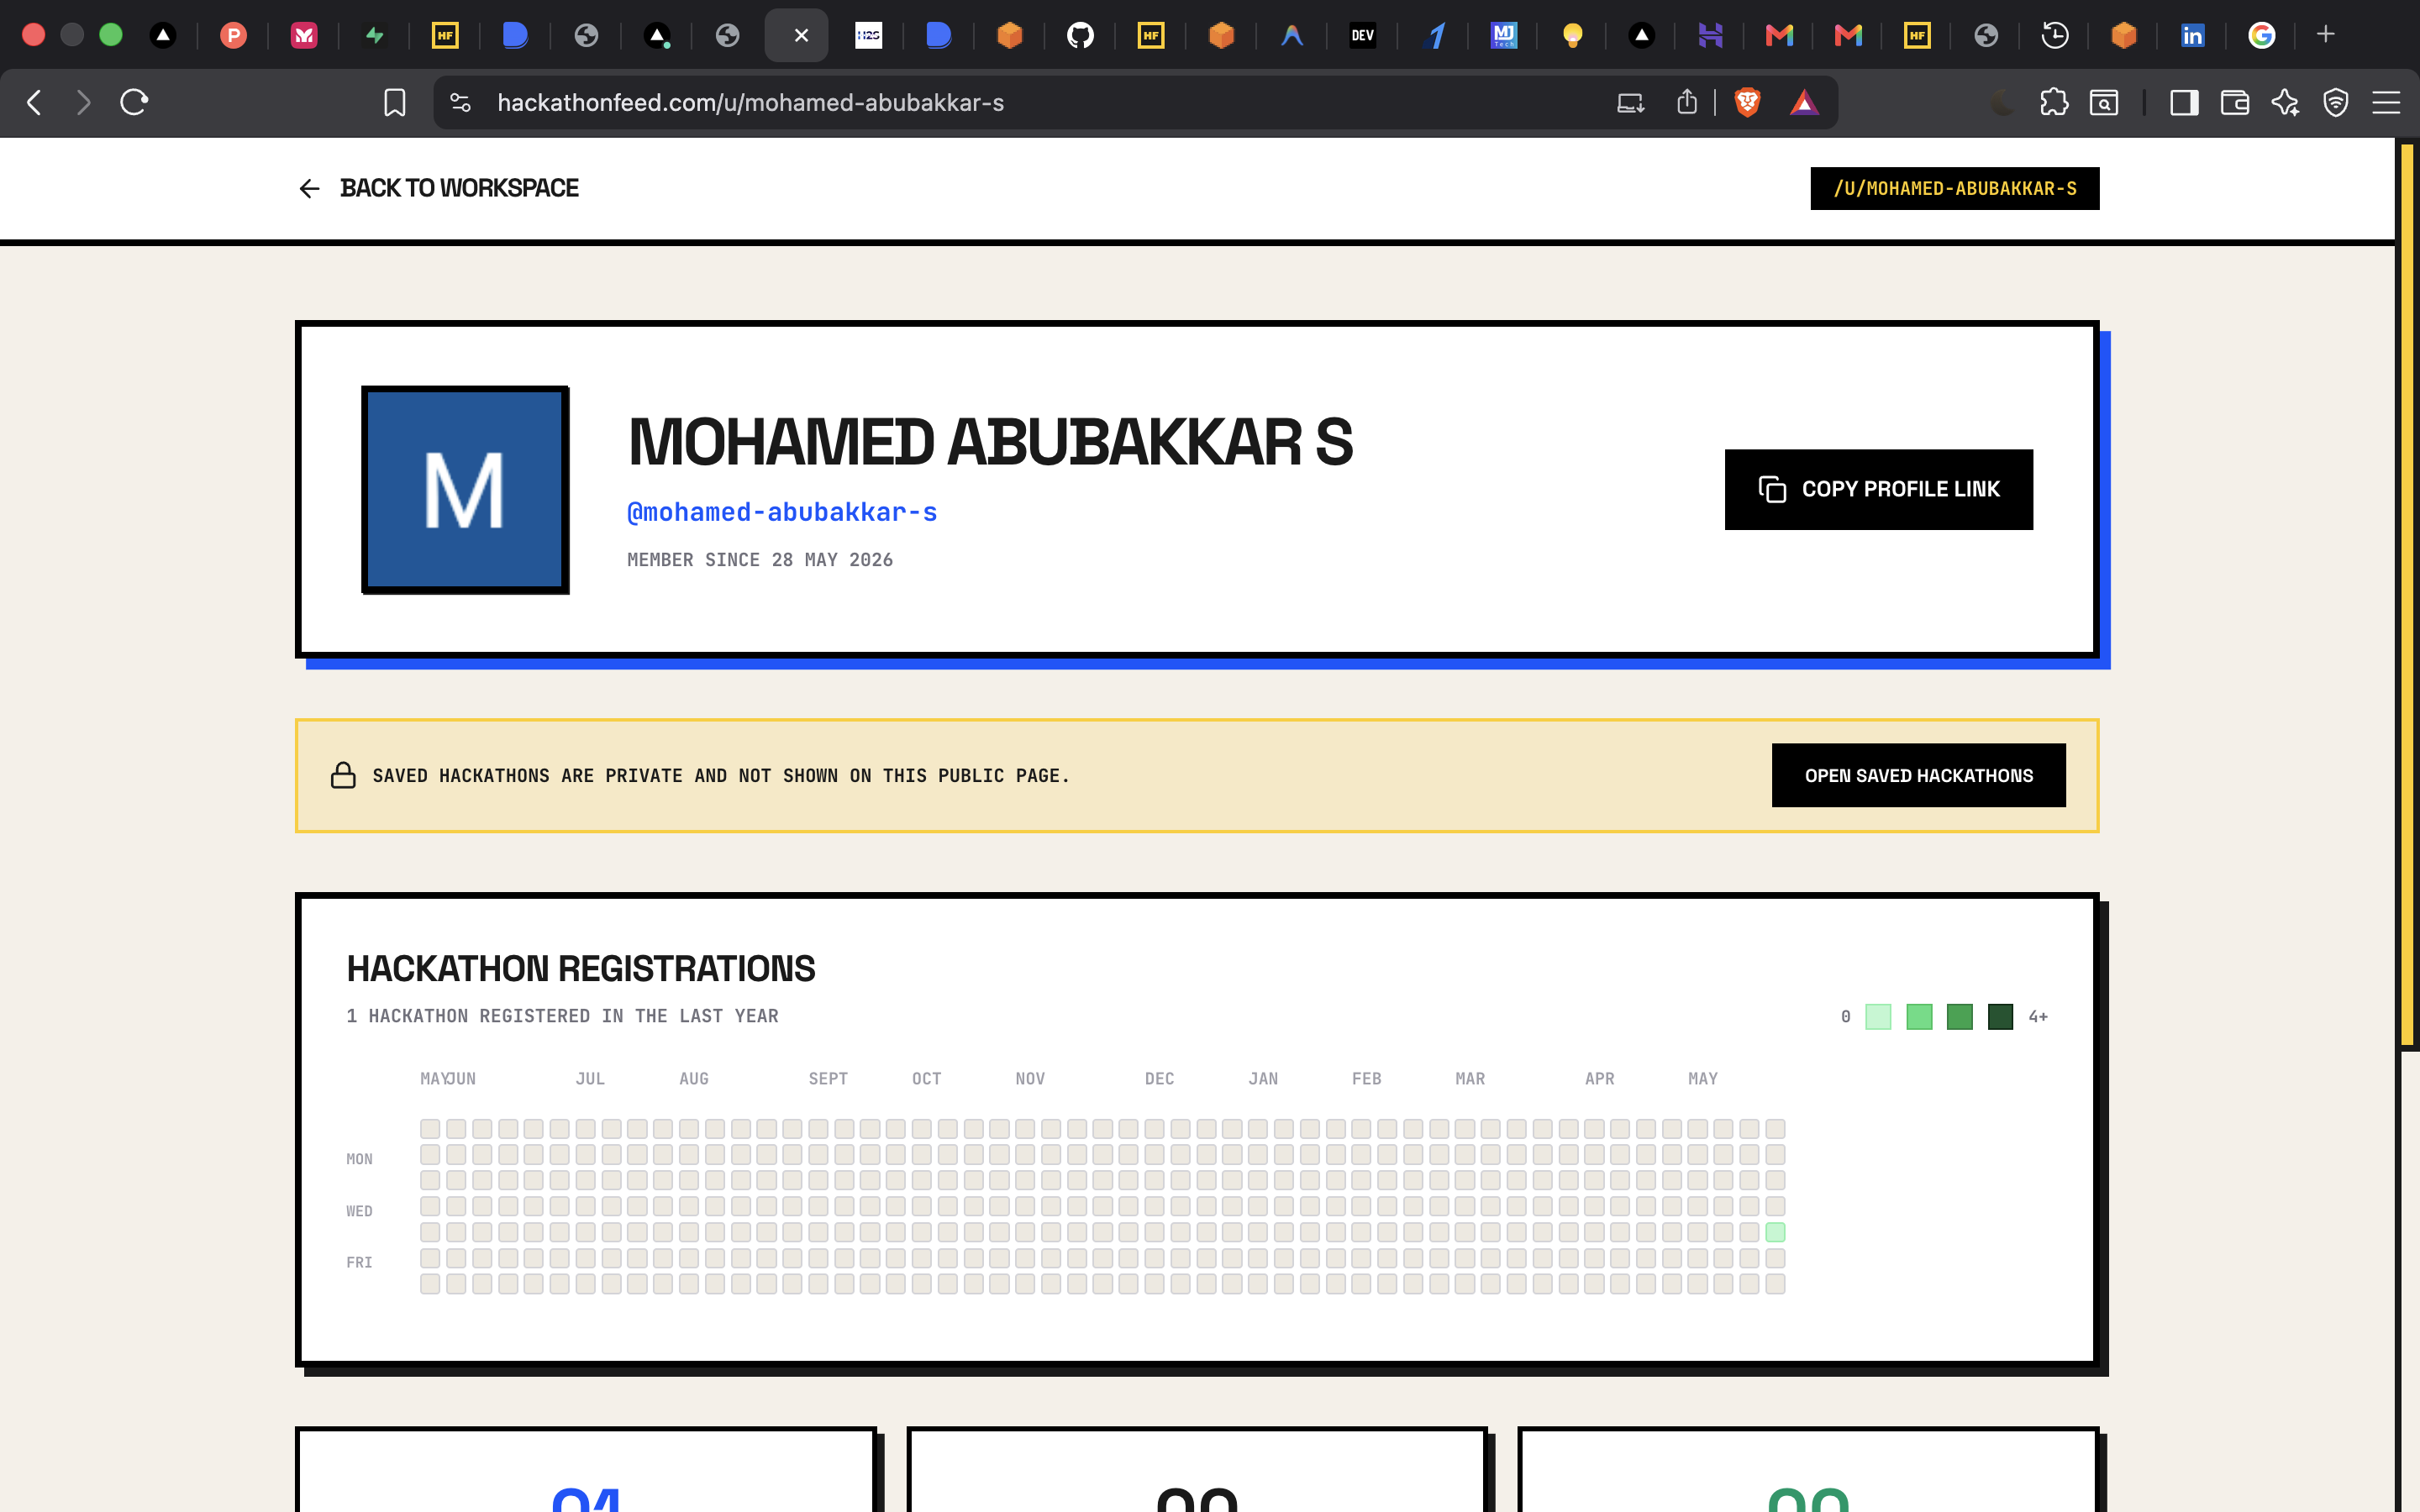Screen dimensions: 2420x1512
Task: Go back to the previous page
Action: [x=35, y=102]
